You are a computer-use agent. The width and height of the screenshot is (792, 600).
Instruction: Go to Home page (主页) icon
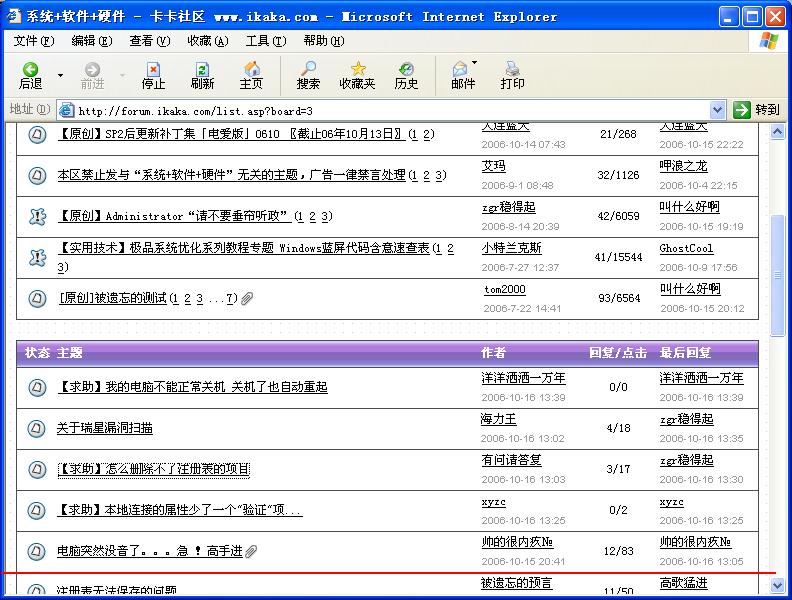[x=251, y=75]
